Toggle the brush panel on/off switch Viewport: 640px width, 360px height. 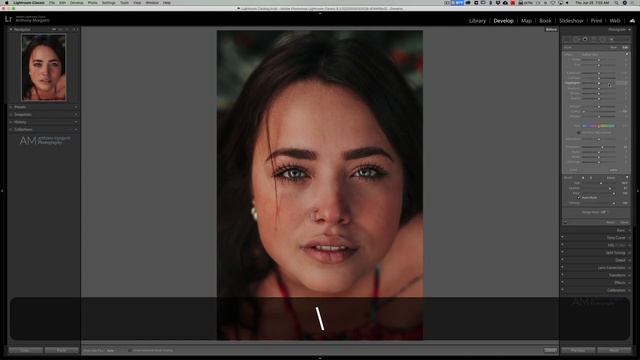click(565, 222)
